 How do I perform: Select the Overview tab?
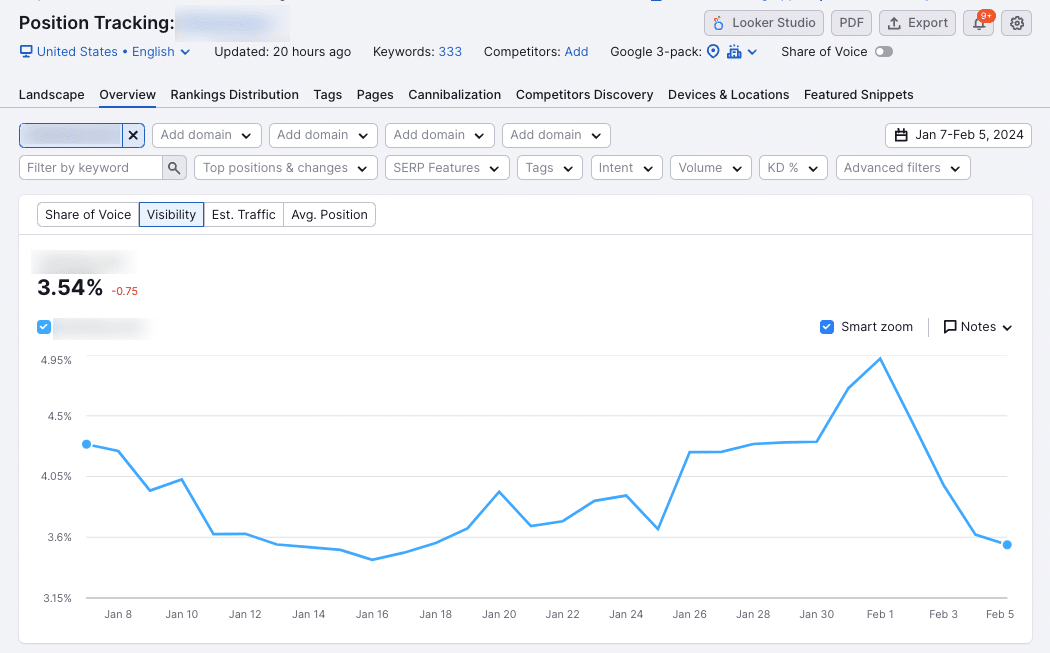127,94
